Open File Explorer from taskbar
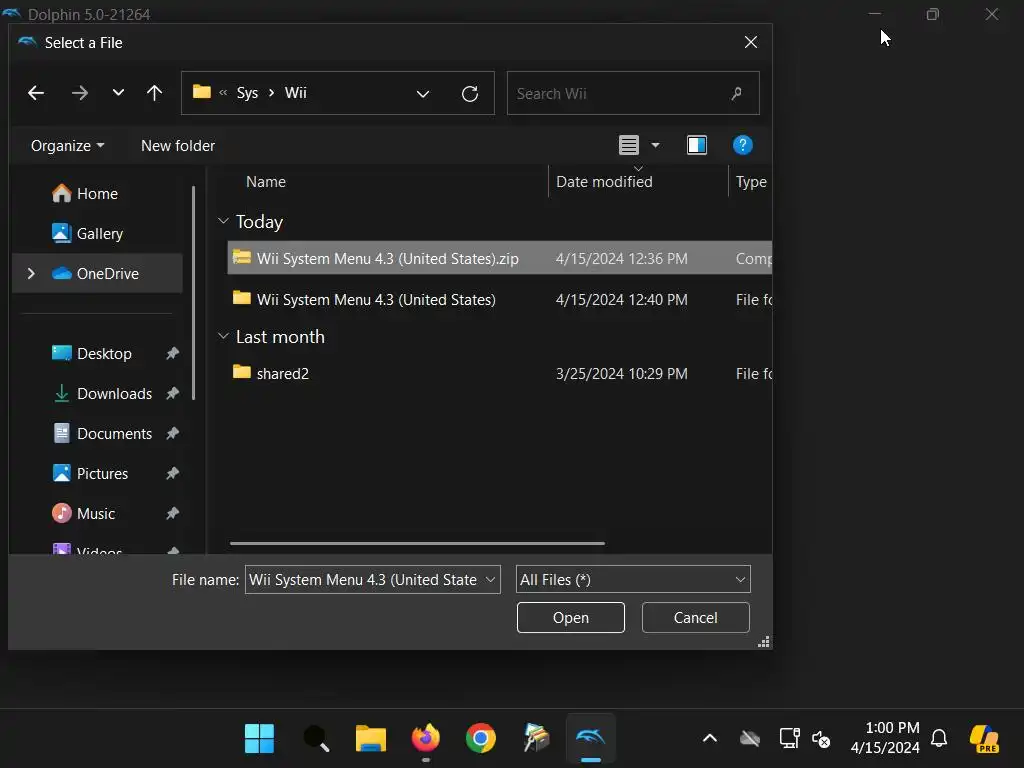This screenshot has width=1024, height=768. (x=371, y=739)
